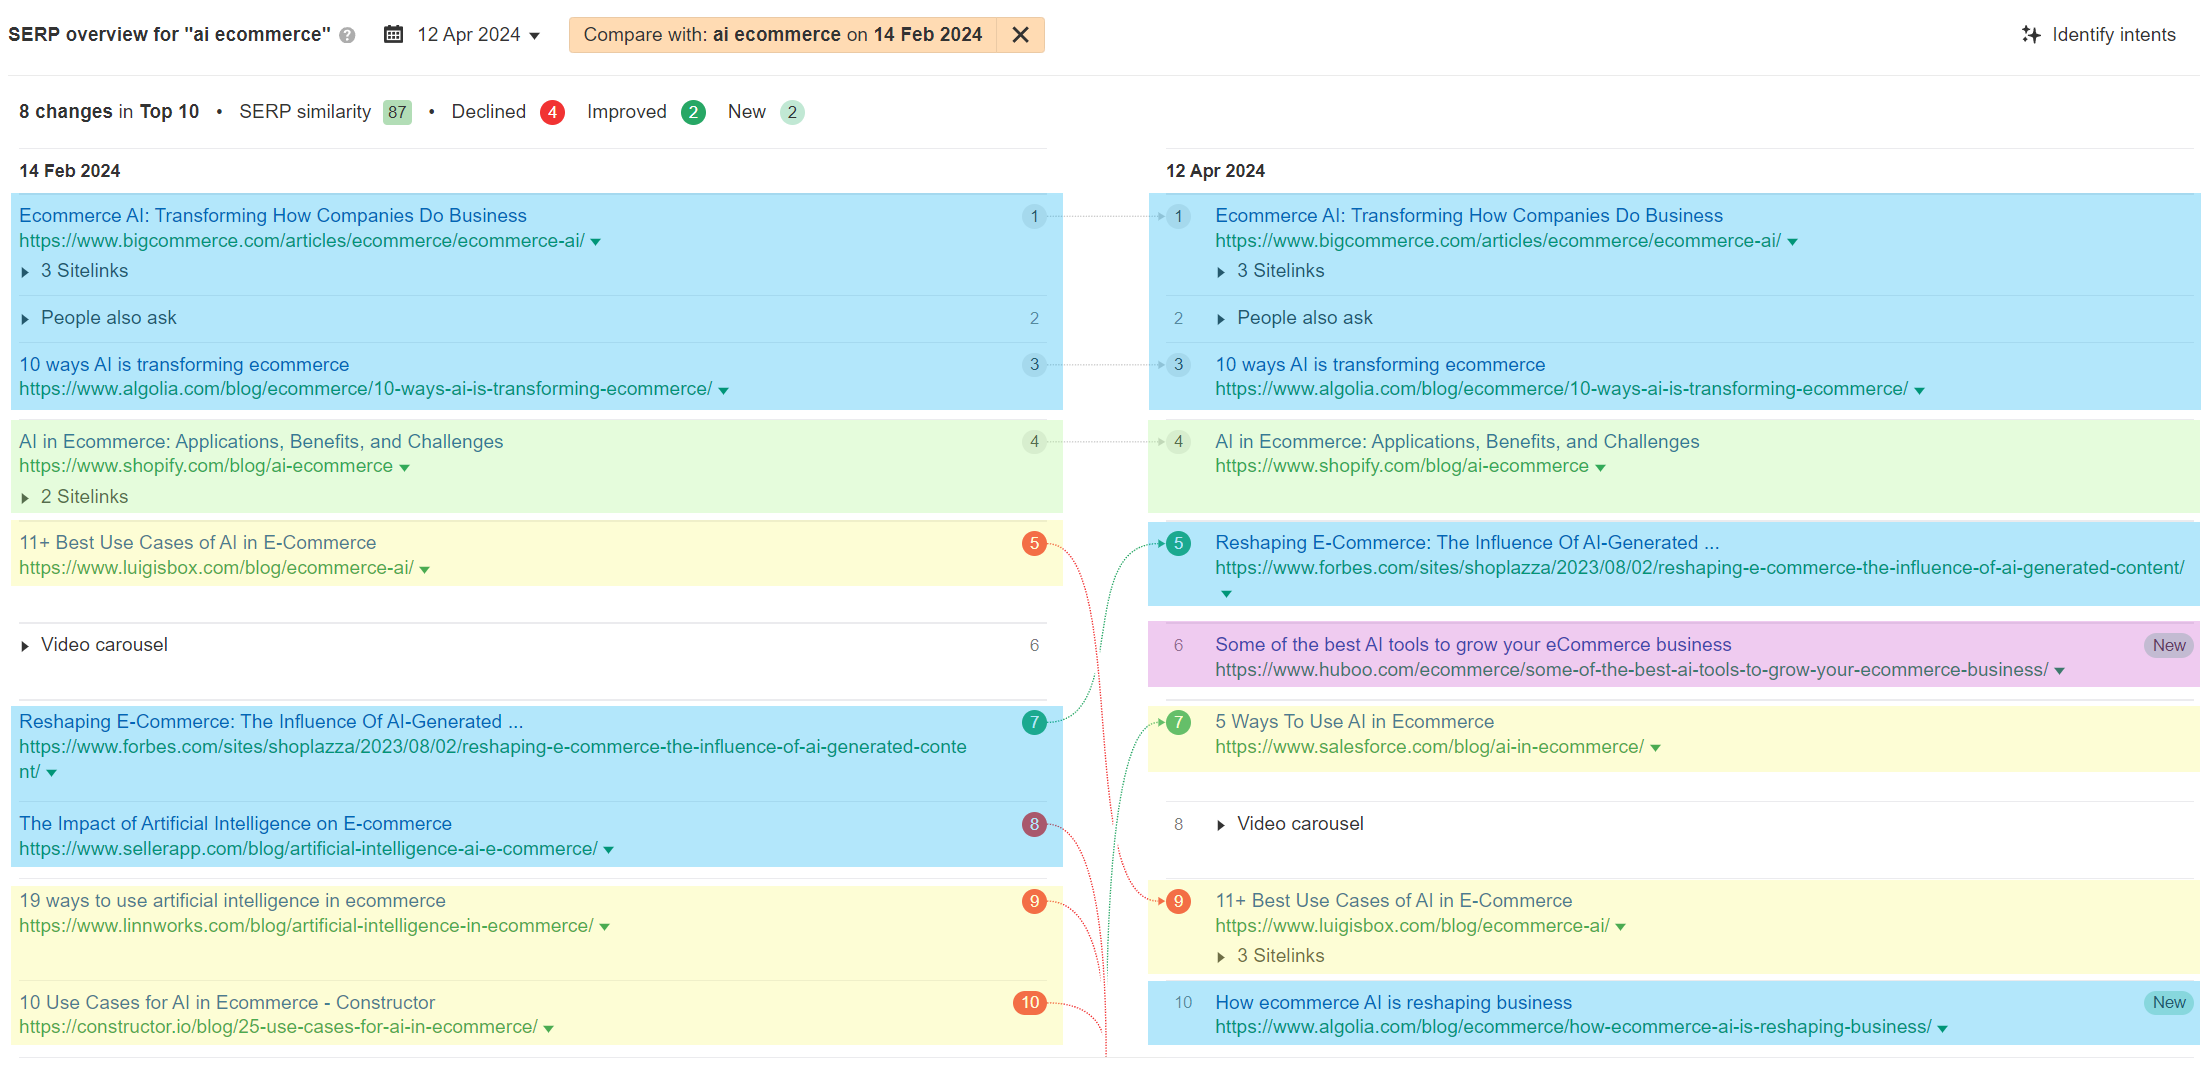The height and width of the screenshot is (1071, 2201).
Task: Open How ecommerce AI is reshaping business
Action: point(1393,1002)
